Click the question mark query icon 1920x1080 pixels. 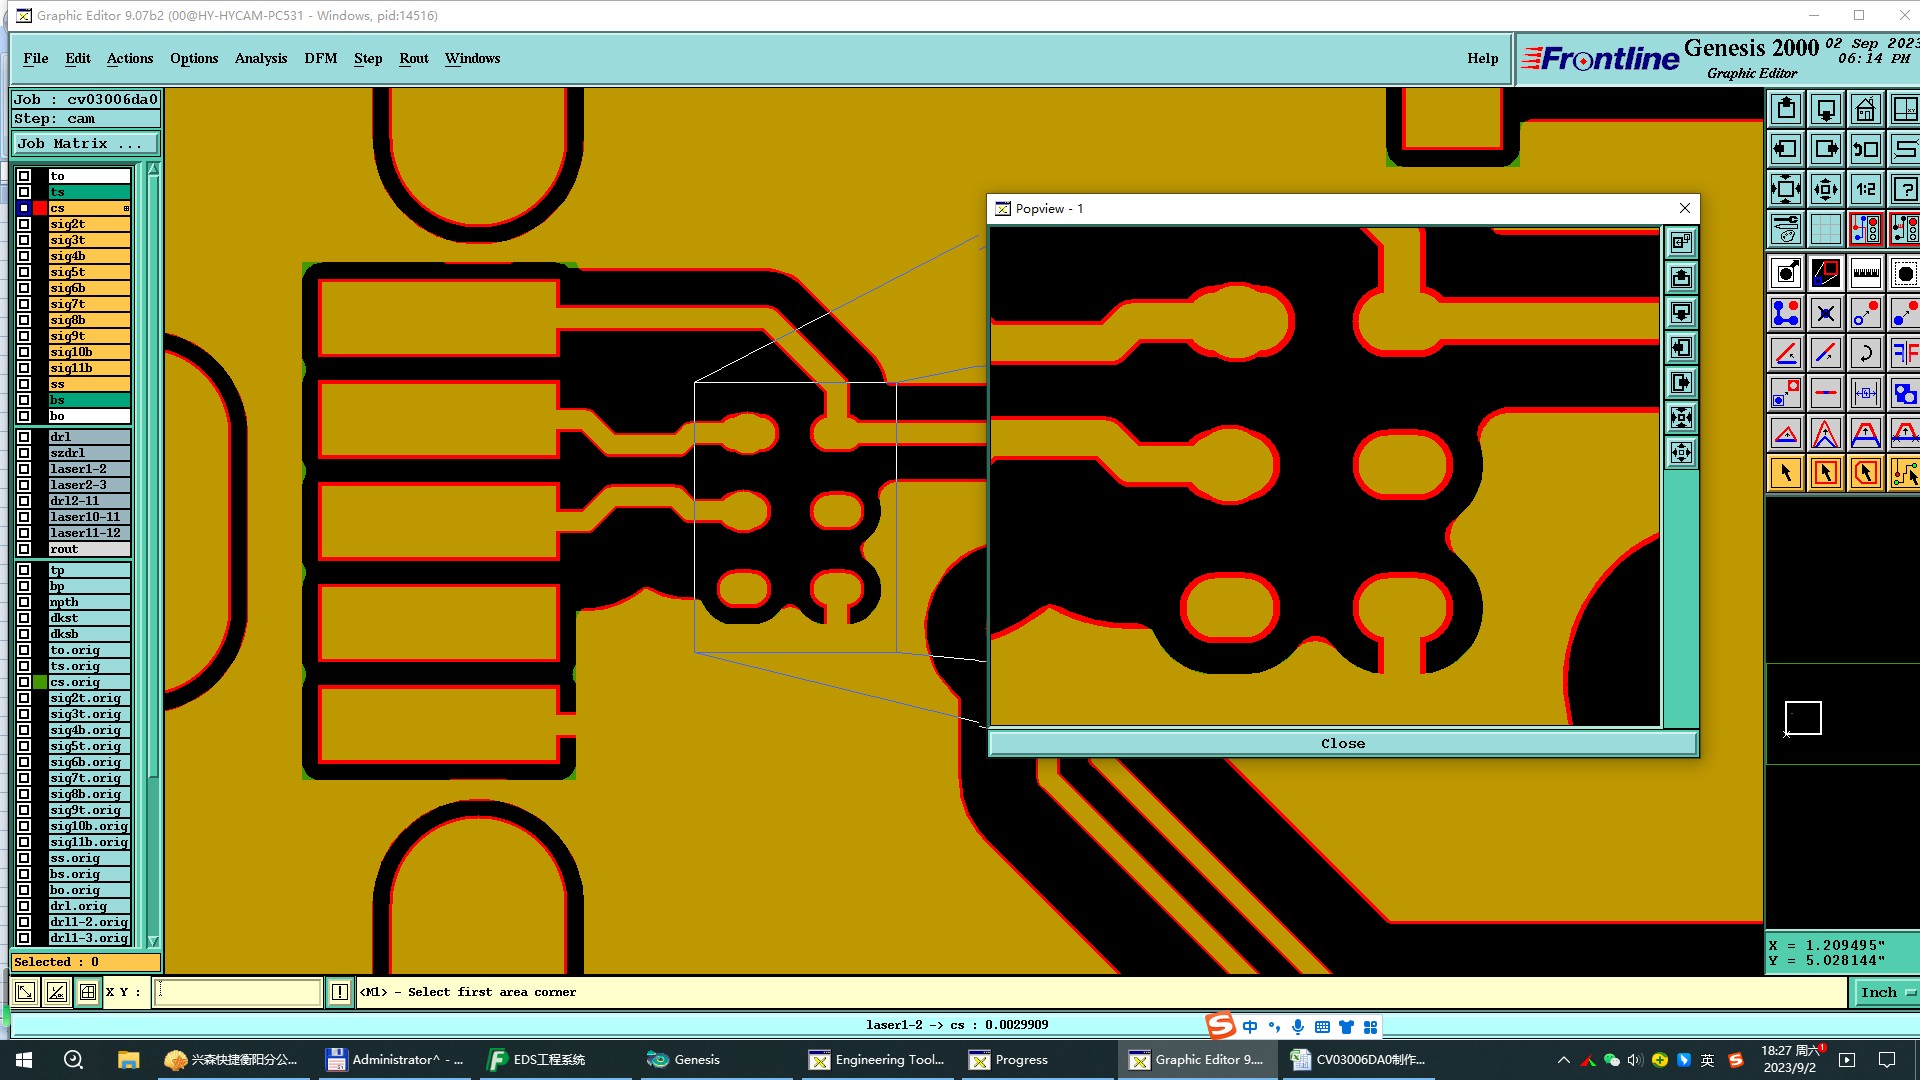1904,189
